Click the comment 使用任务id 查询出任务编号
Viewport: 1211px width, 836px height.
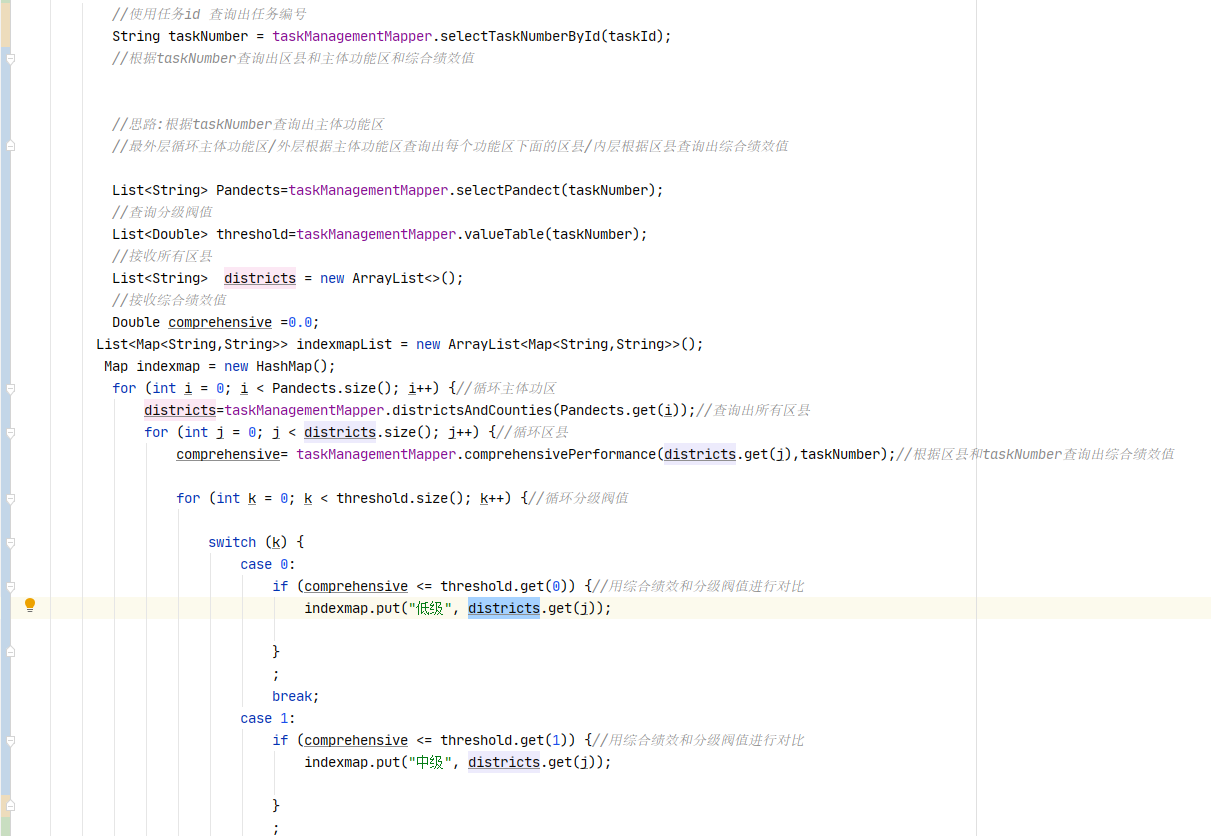pos(210,14)
